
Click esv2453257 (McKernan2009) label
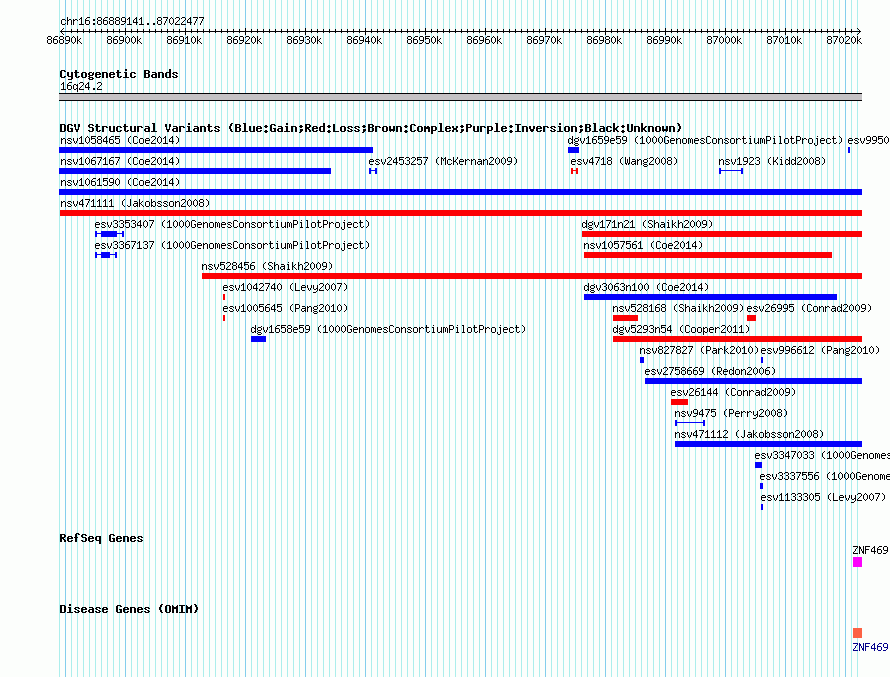pyautogui.click(x=443, y=161)
